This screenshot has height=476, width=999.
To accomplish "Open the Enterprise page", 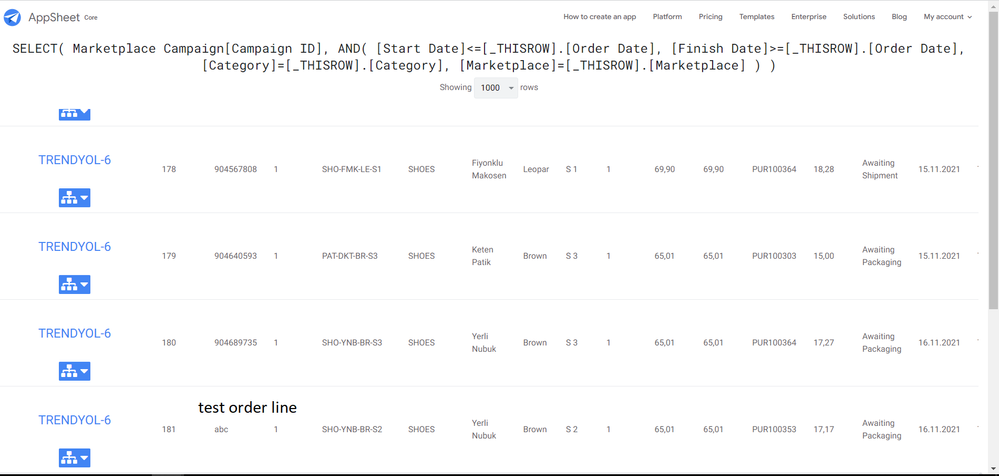I will point(809,17).
